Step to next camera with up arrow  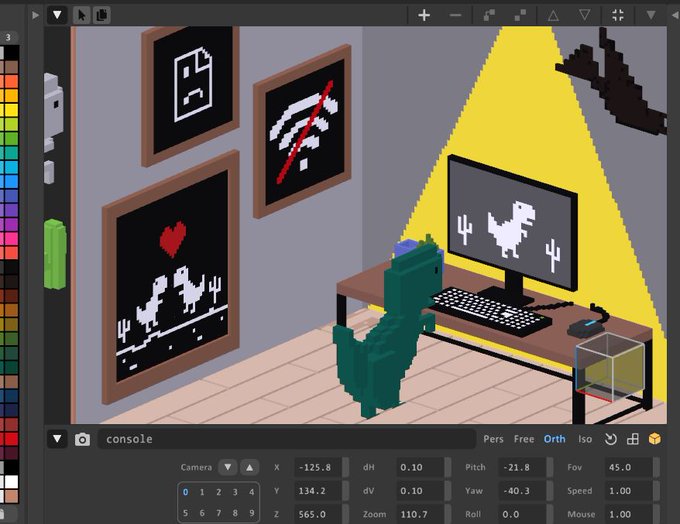pos(249,467)
